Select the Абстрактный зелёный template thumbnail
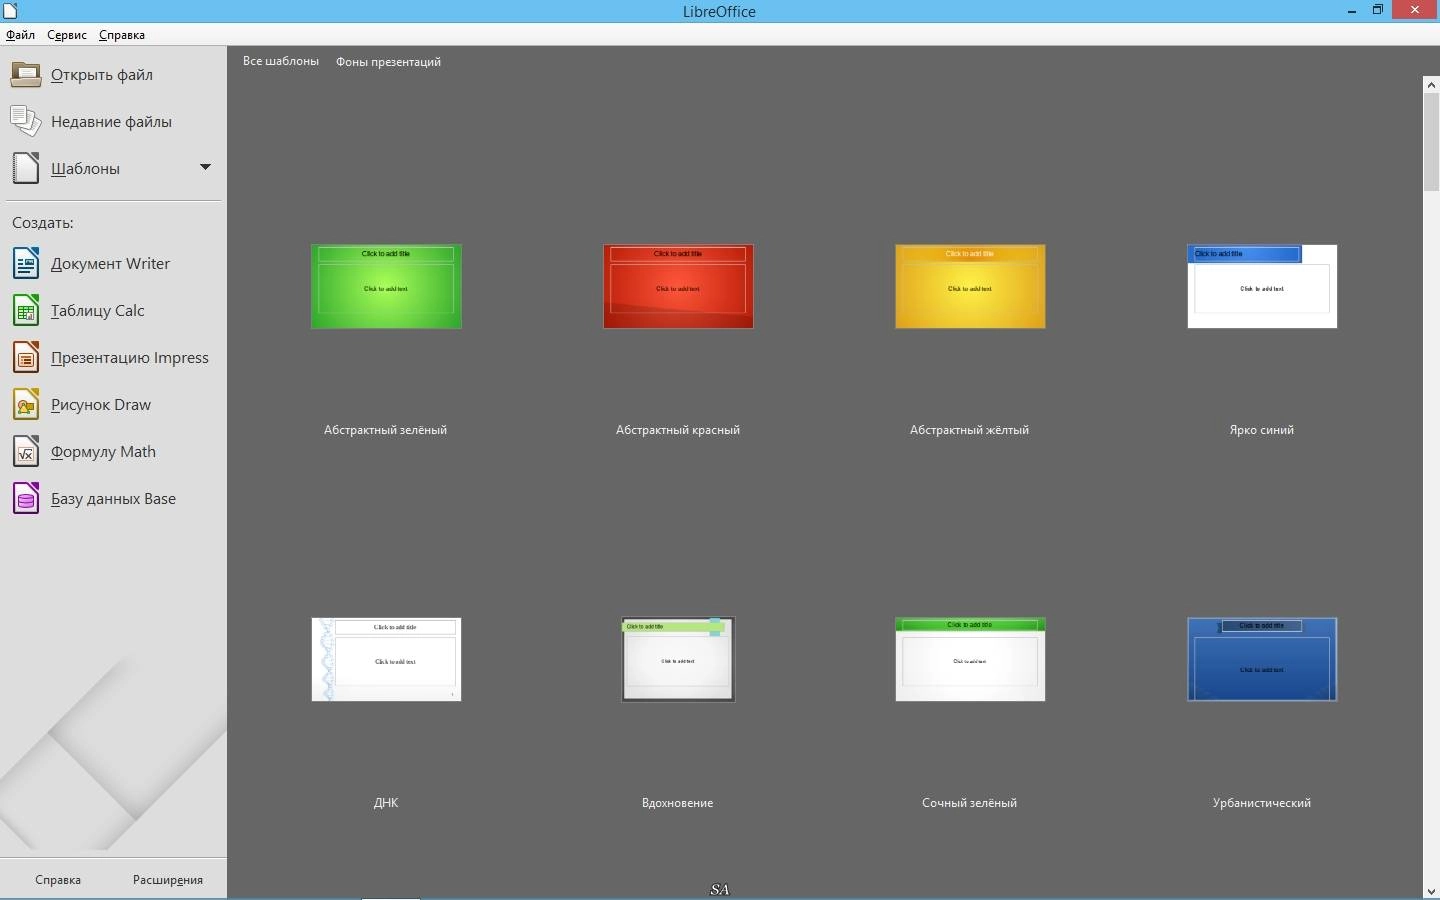This screenshot has height=900, width=1440. coord(386,286)
